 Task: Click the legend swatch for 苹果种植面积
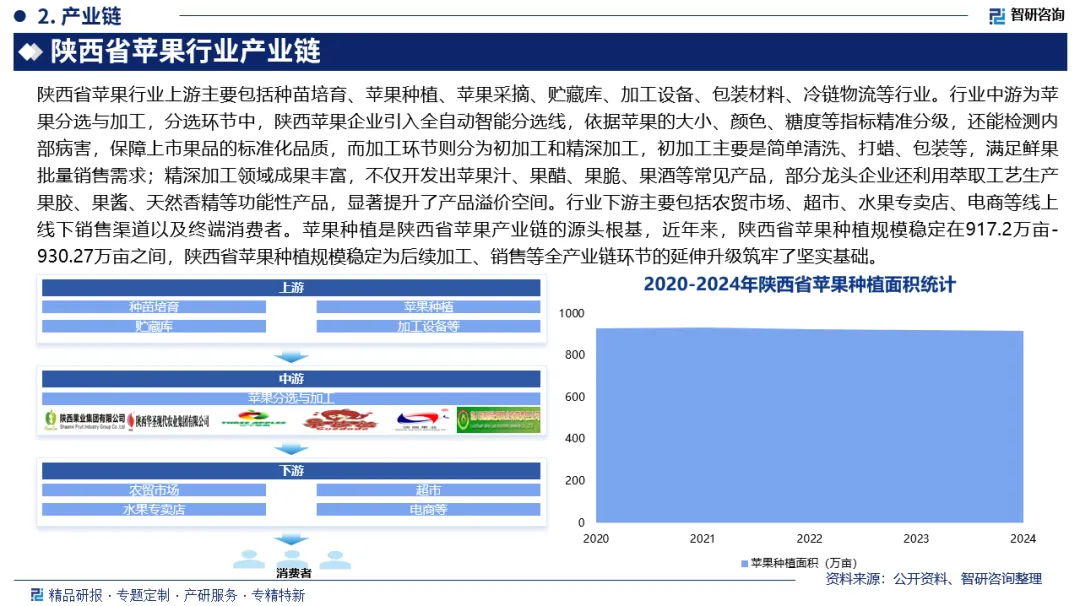(745, 563)
